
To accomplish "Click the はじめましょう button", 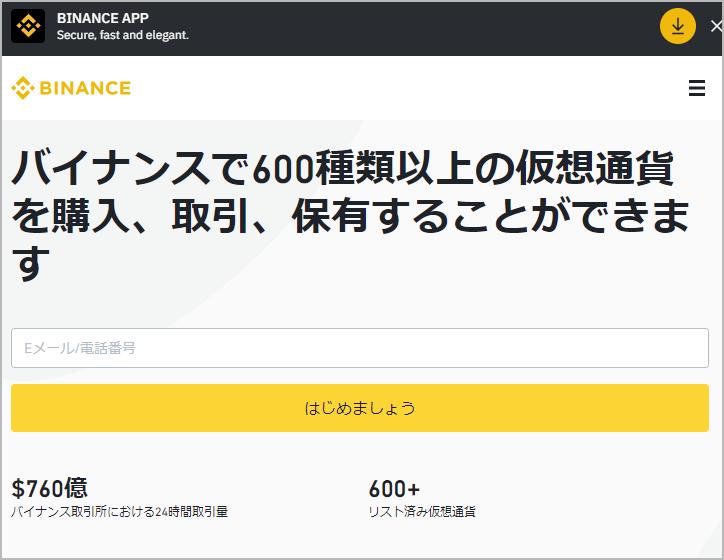I will click(x=360, y=408).
